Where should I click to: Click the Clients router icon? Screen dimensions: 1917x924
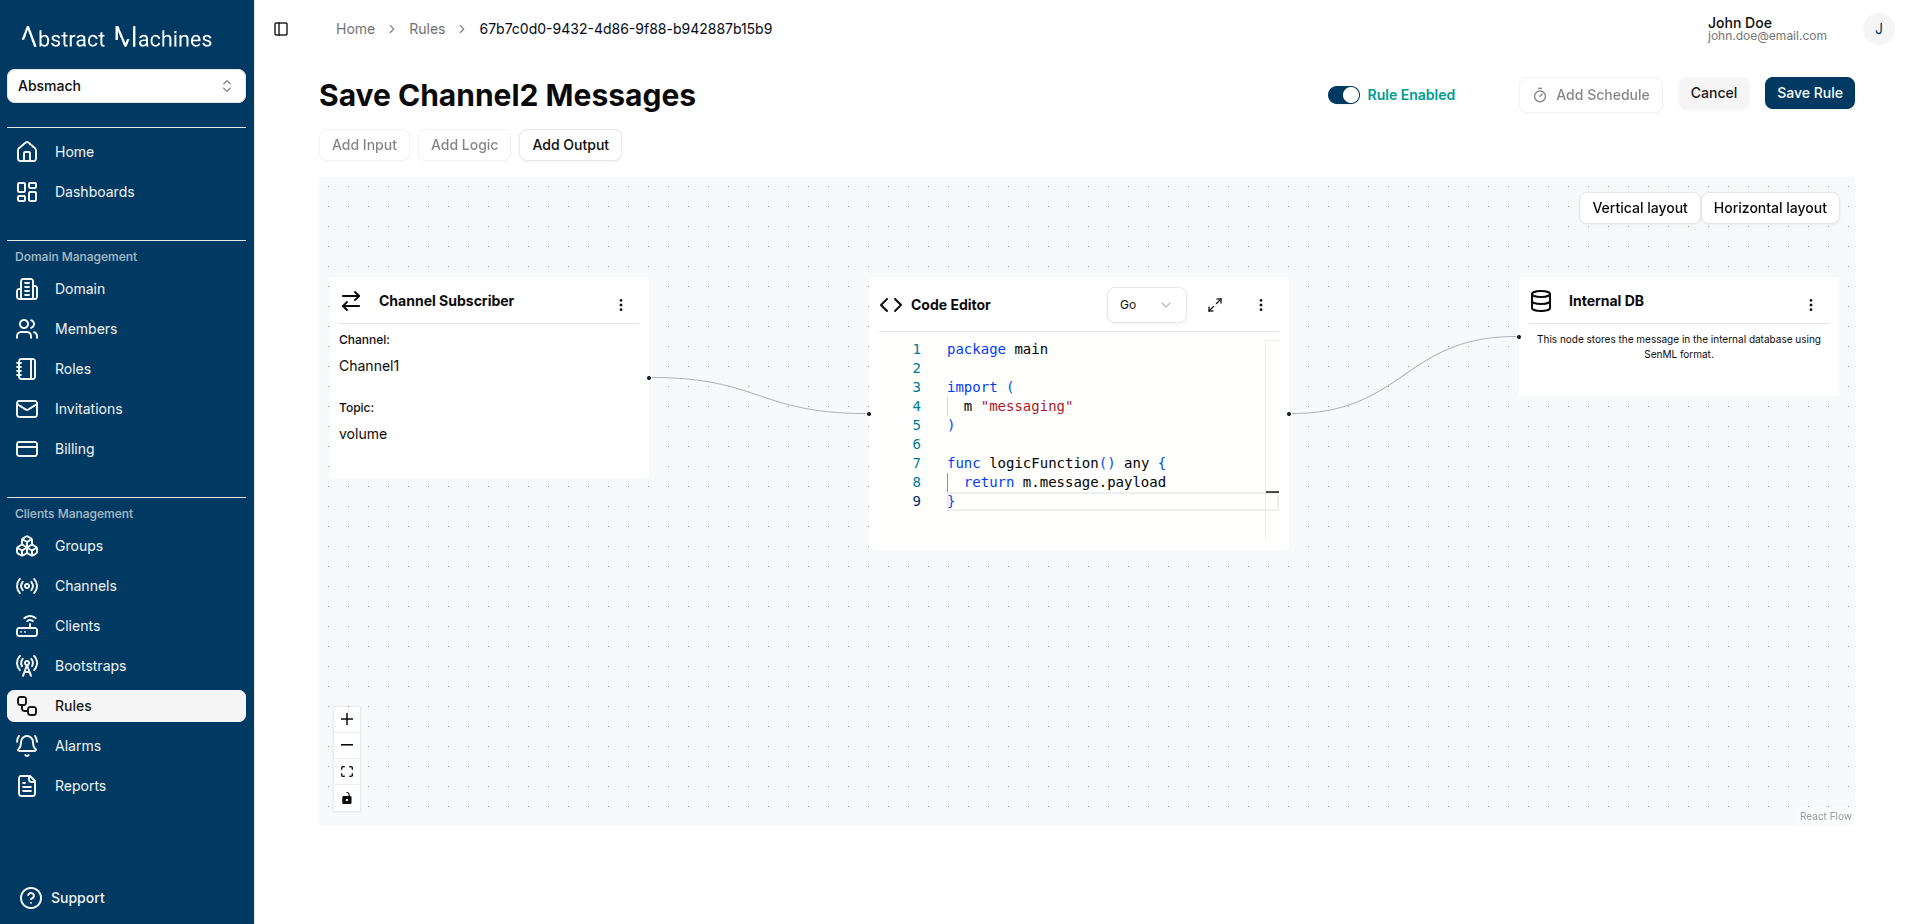[x=27, y=626]
